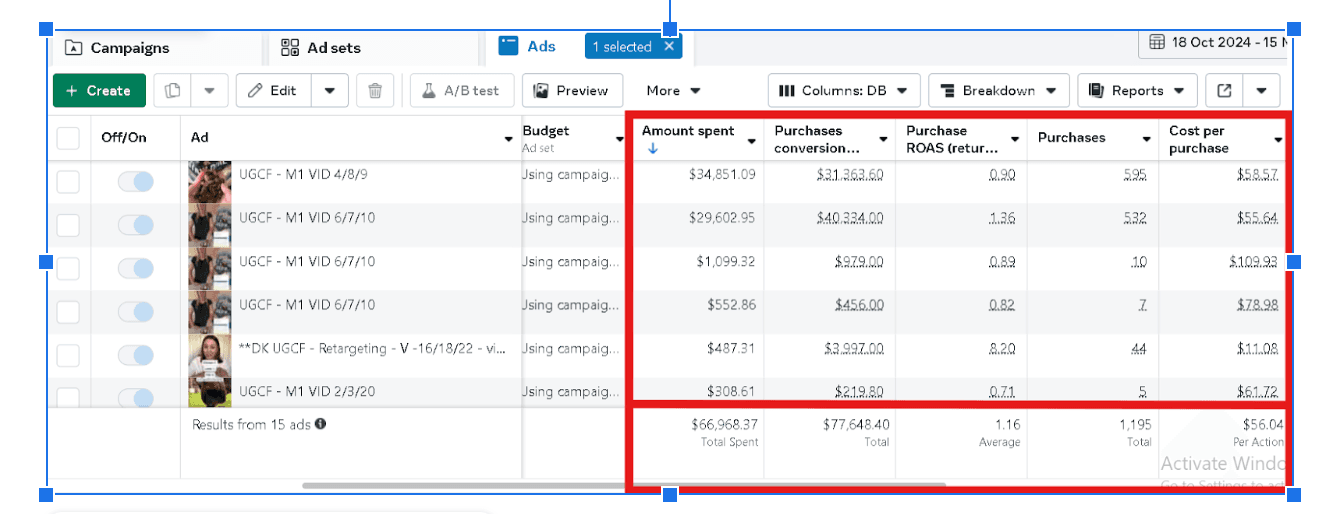Open the Amount spent column dropdown arrow
Viewport: 1338px width, 514px height.
pos(751,140)
